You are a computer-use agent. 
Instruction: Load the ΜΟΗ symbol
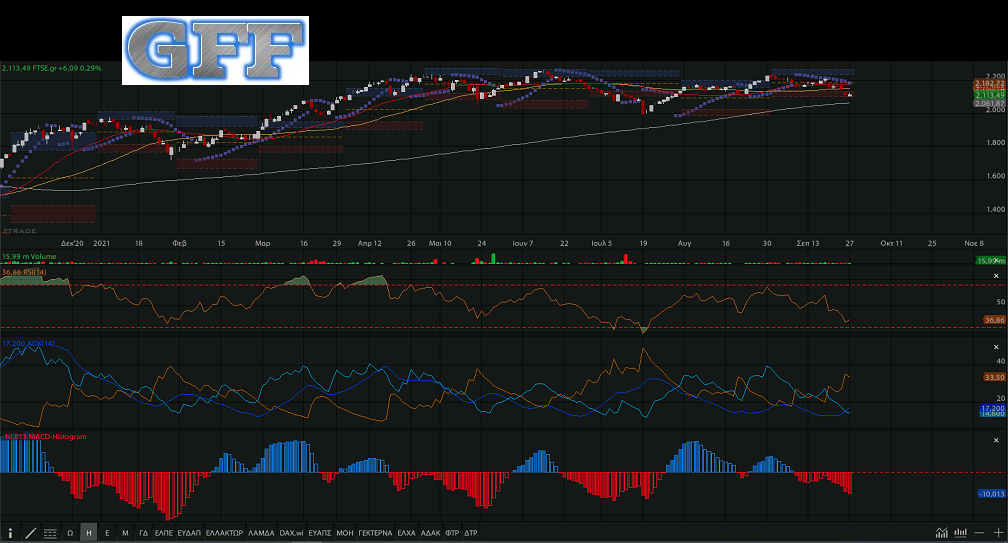pos(345,533)
